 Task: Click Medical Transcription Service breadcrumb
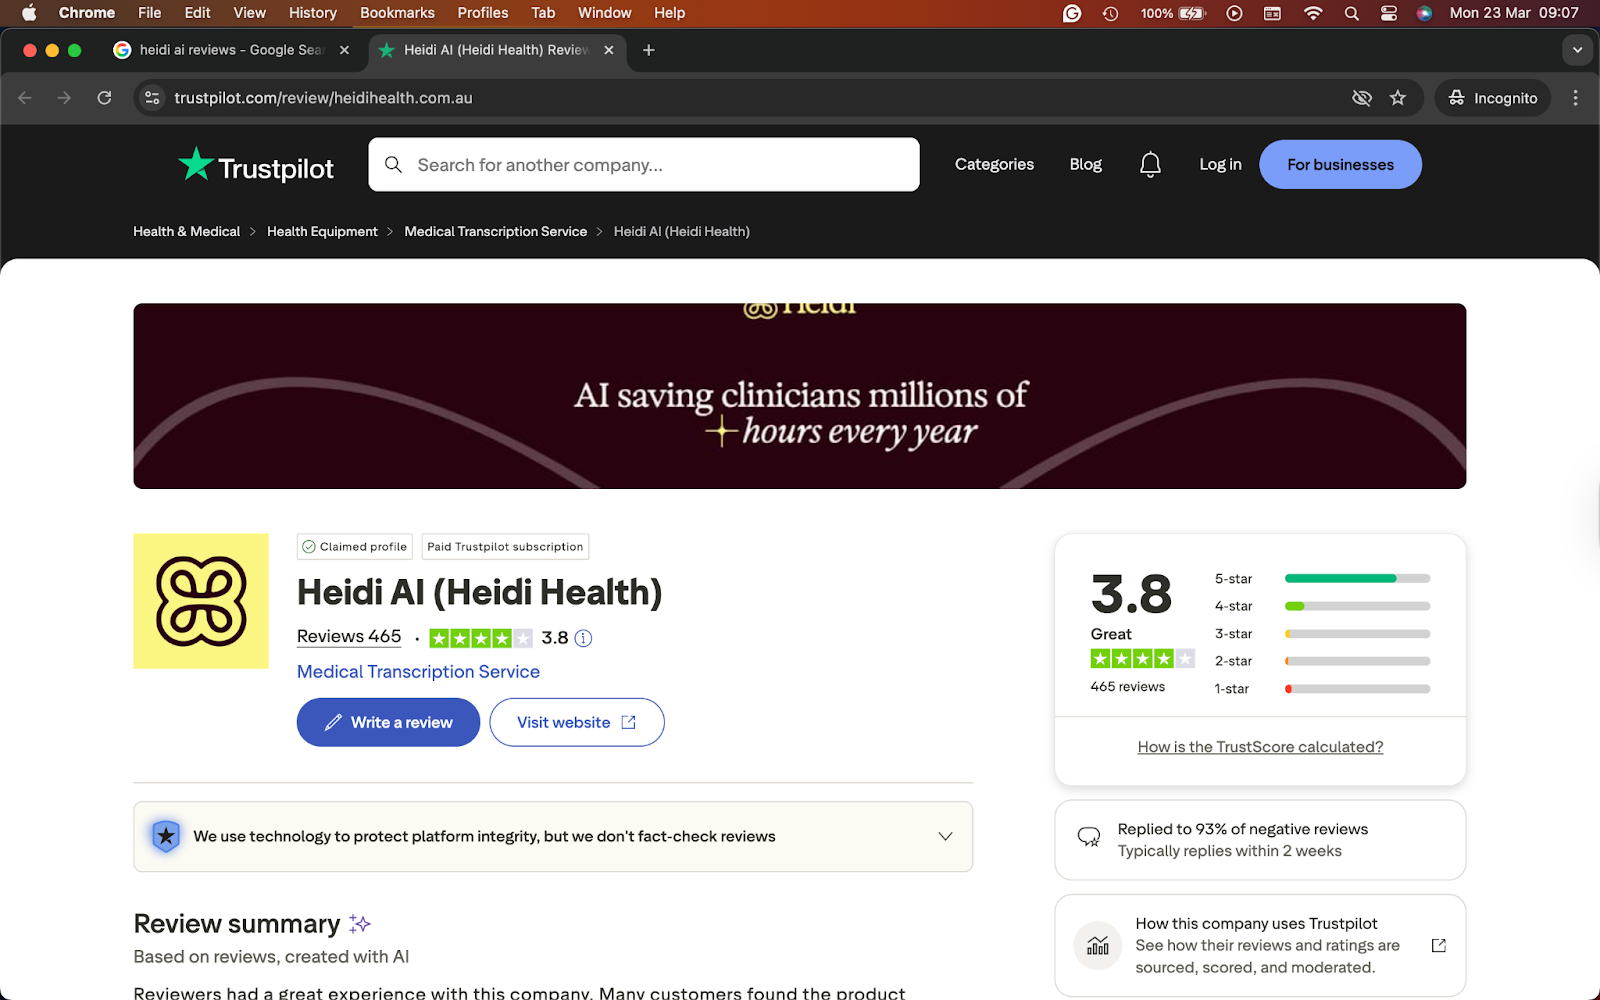[495, 231]
